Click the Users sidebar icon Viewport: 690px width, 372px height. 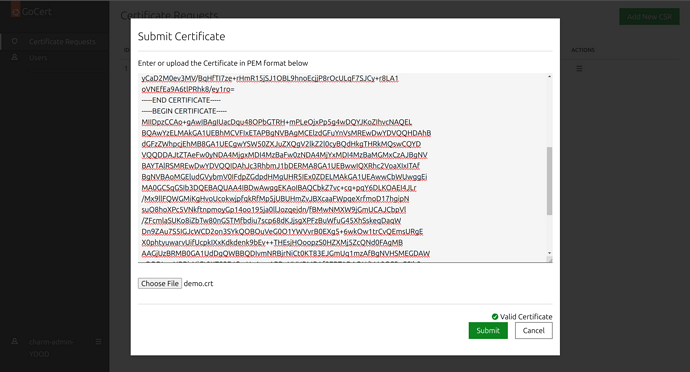(x=15, y=57)
